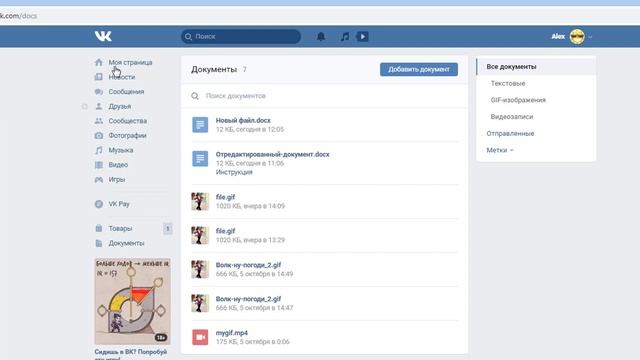Click the document search magnifier icon

[x=195, y=96]
